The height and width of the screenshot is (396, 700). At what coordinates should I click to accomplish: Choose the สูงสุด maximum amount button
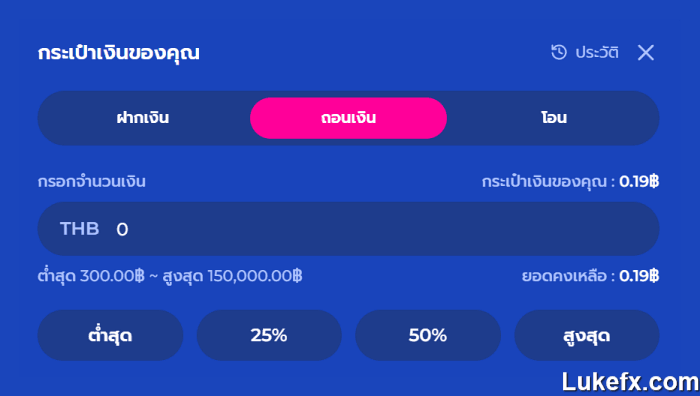point(587,335)
